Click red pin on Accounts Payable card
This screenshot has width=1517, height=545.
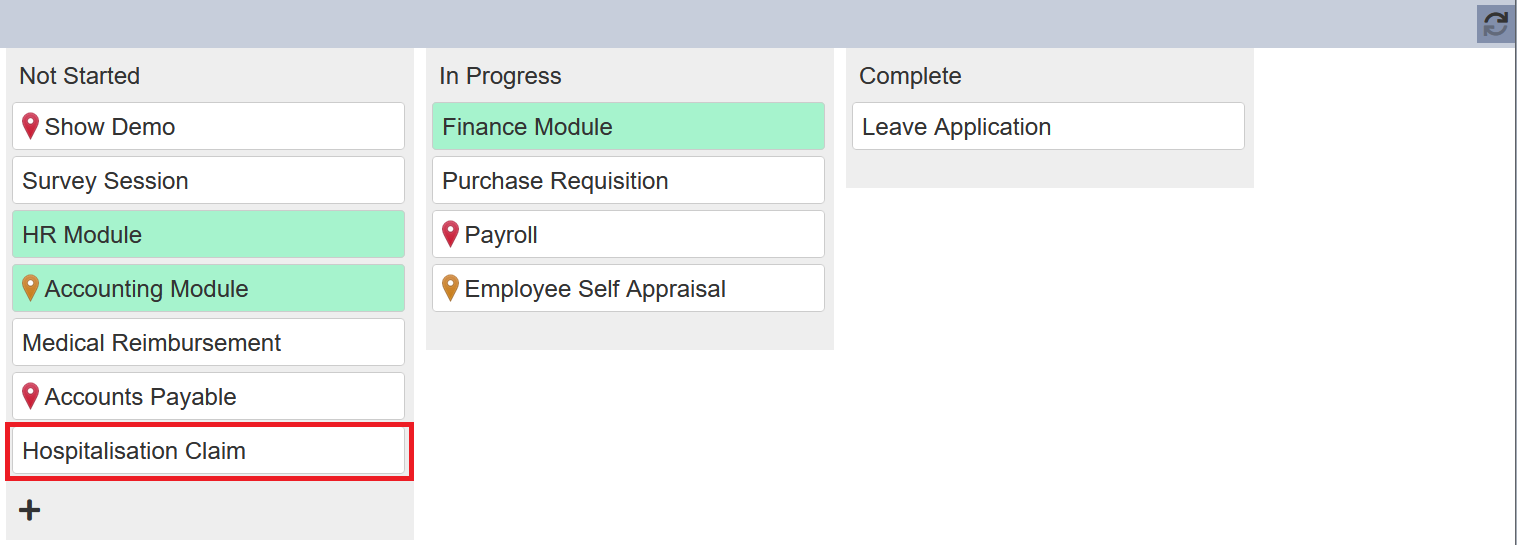[x=31, y=396]
